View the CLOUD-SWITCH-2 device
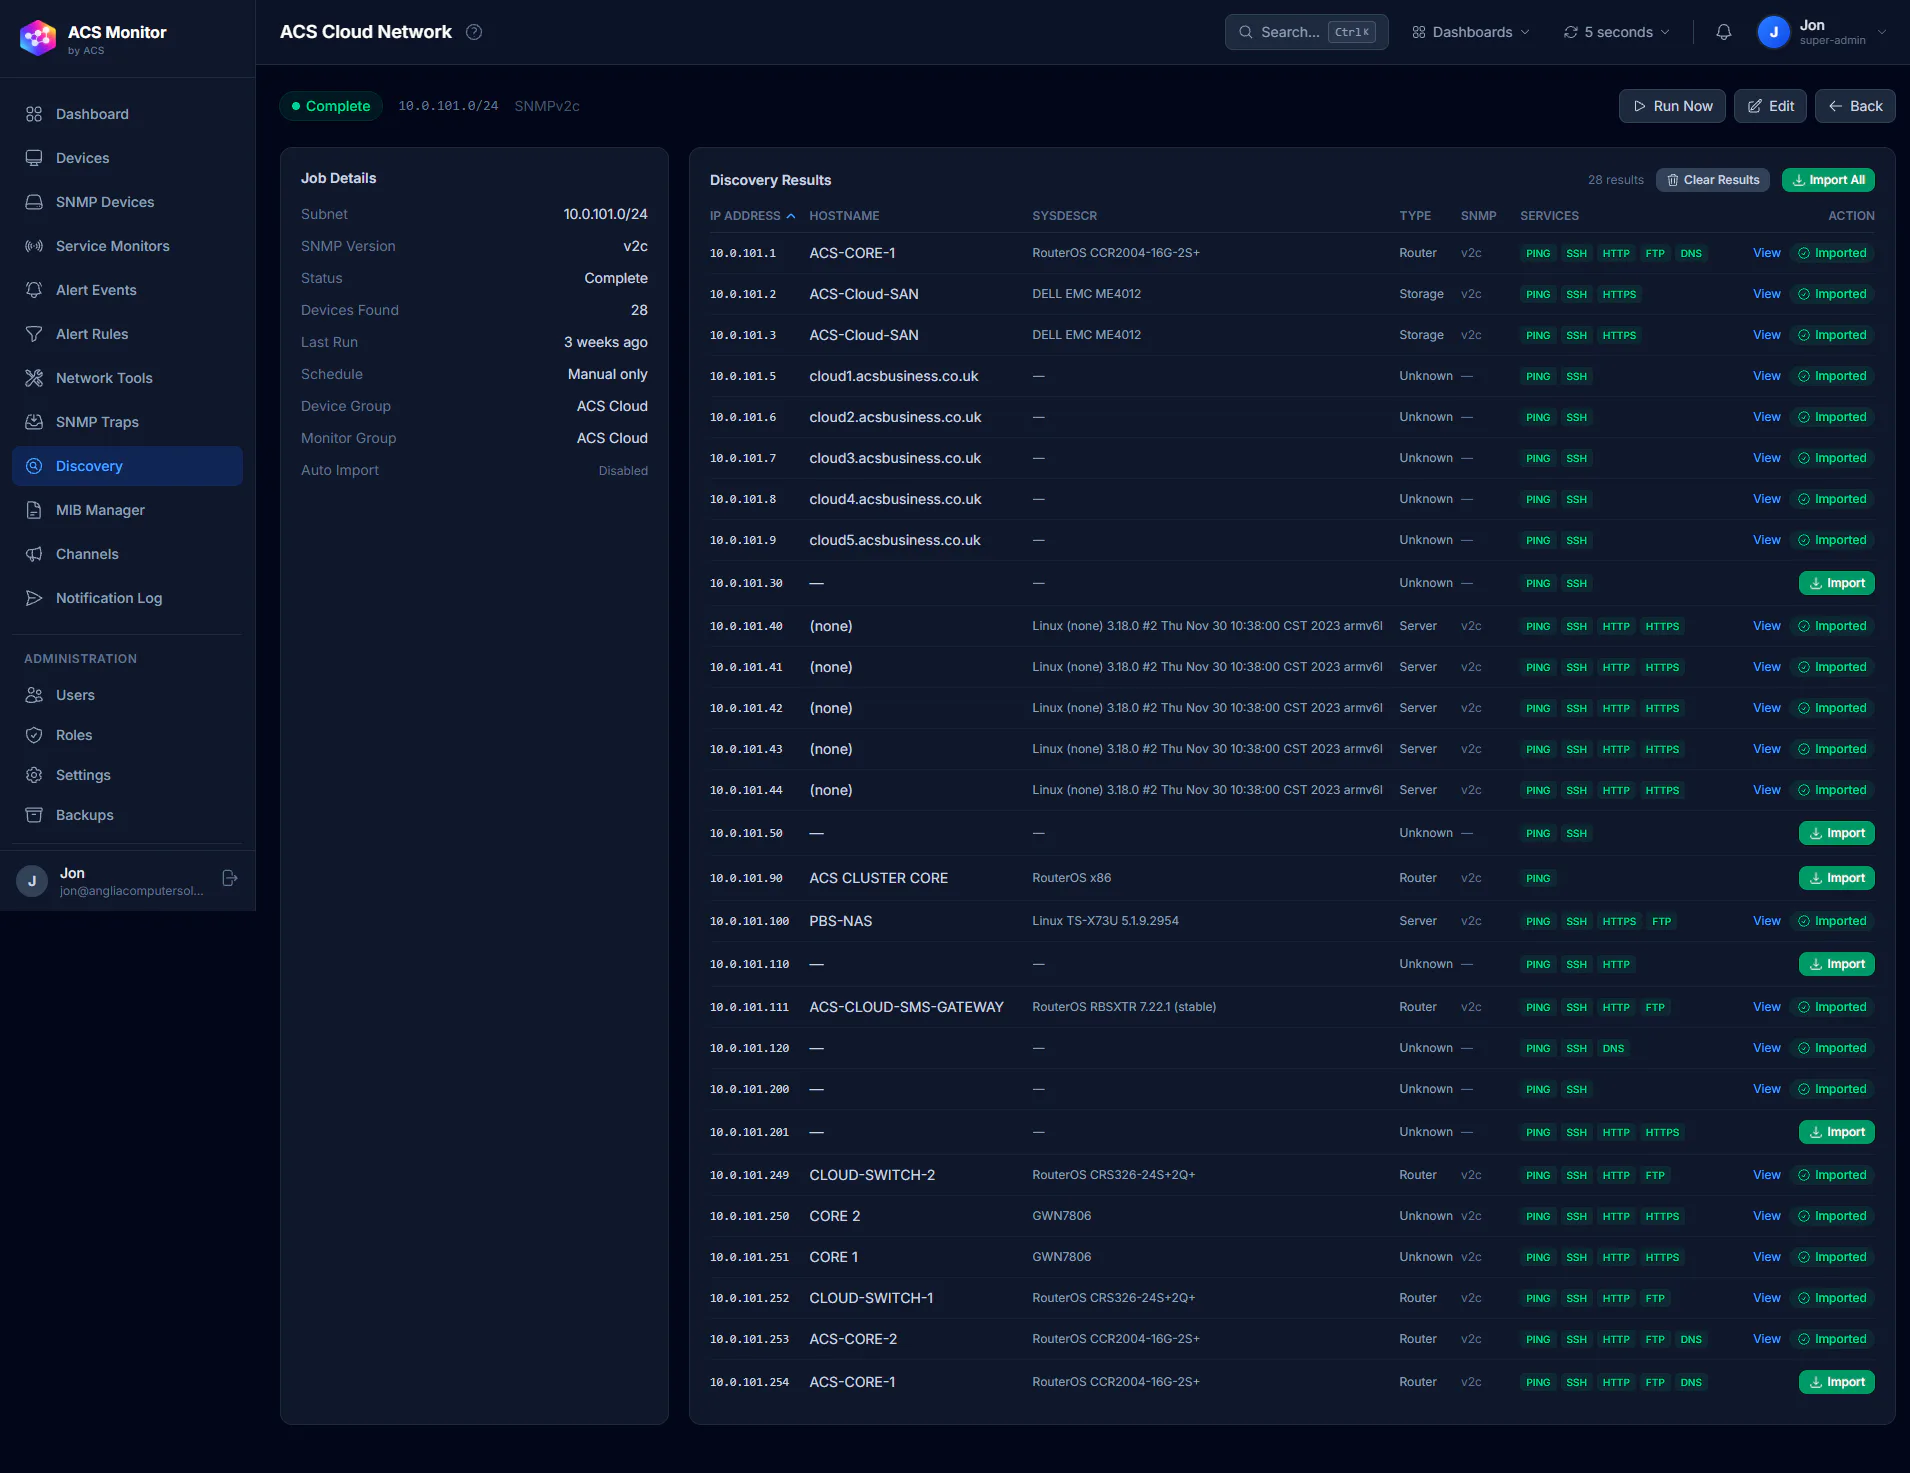The height and width of the screenshot is (1473, 1910). coord(1766,1175)
